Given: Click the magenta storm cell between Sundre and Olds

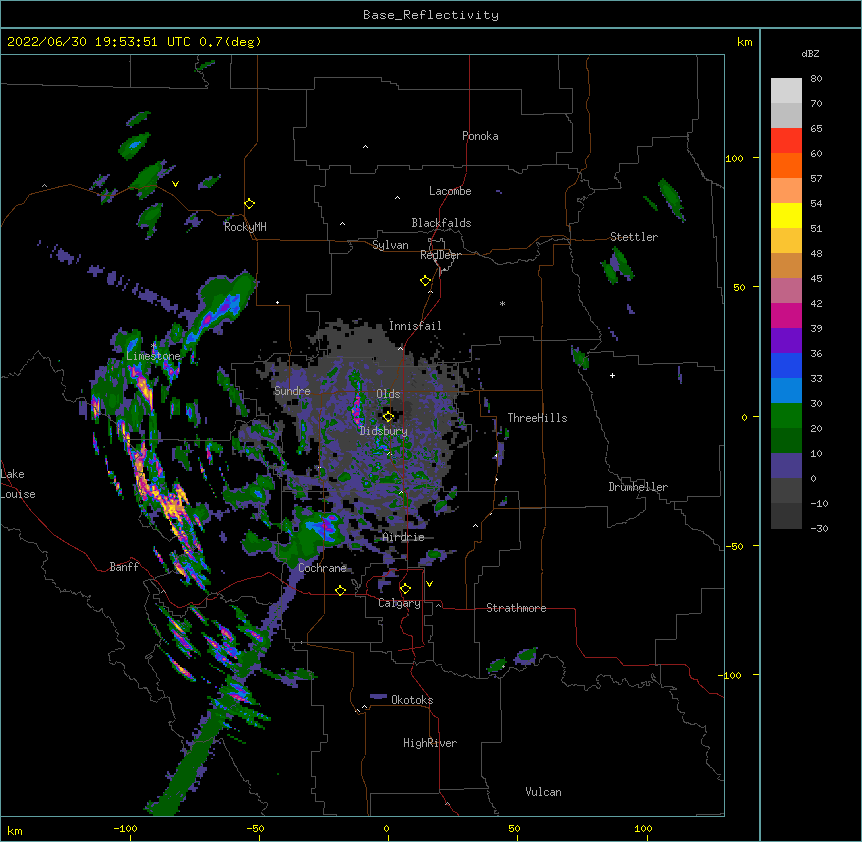Looking at the screenshot, I should (356, 407).
